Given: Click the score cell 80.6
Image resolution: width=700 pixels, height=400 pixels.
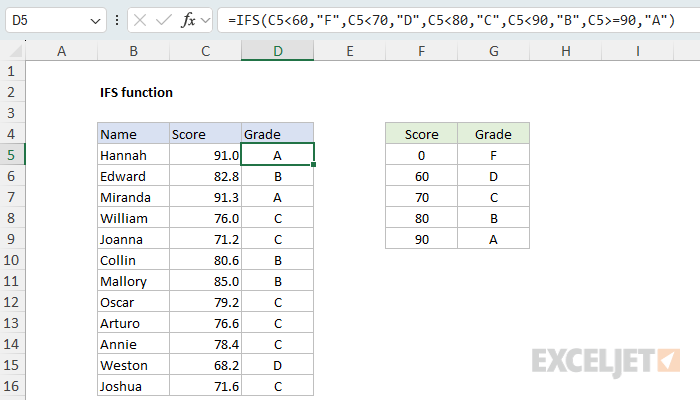Looking at the screenshot, I should (205, 260).
